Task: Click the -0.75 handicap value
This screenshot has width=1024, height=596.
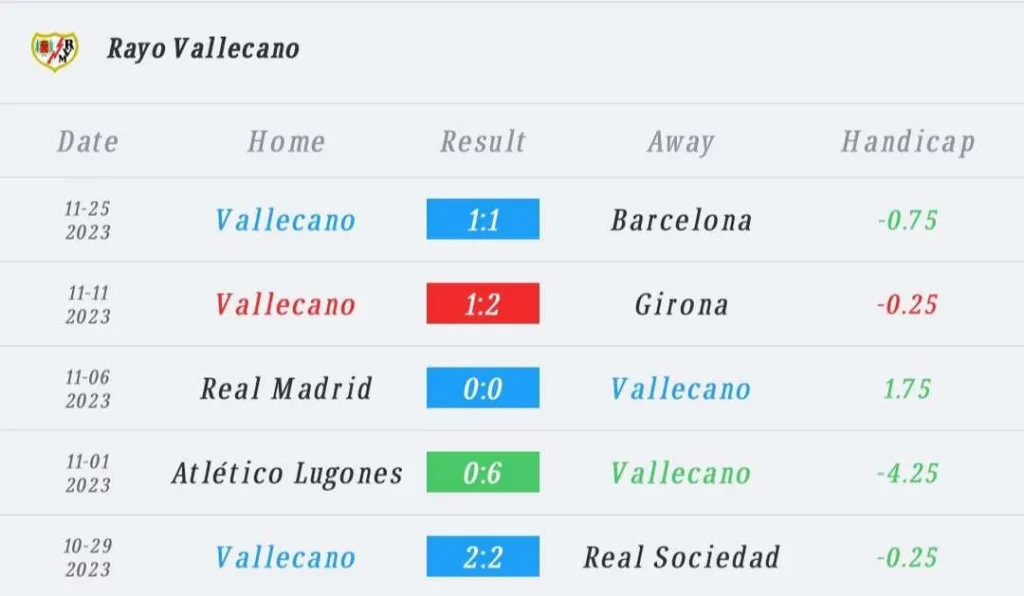Action: tap(907, 220)
